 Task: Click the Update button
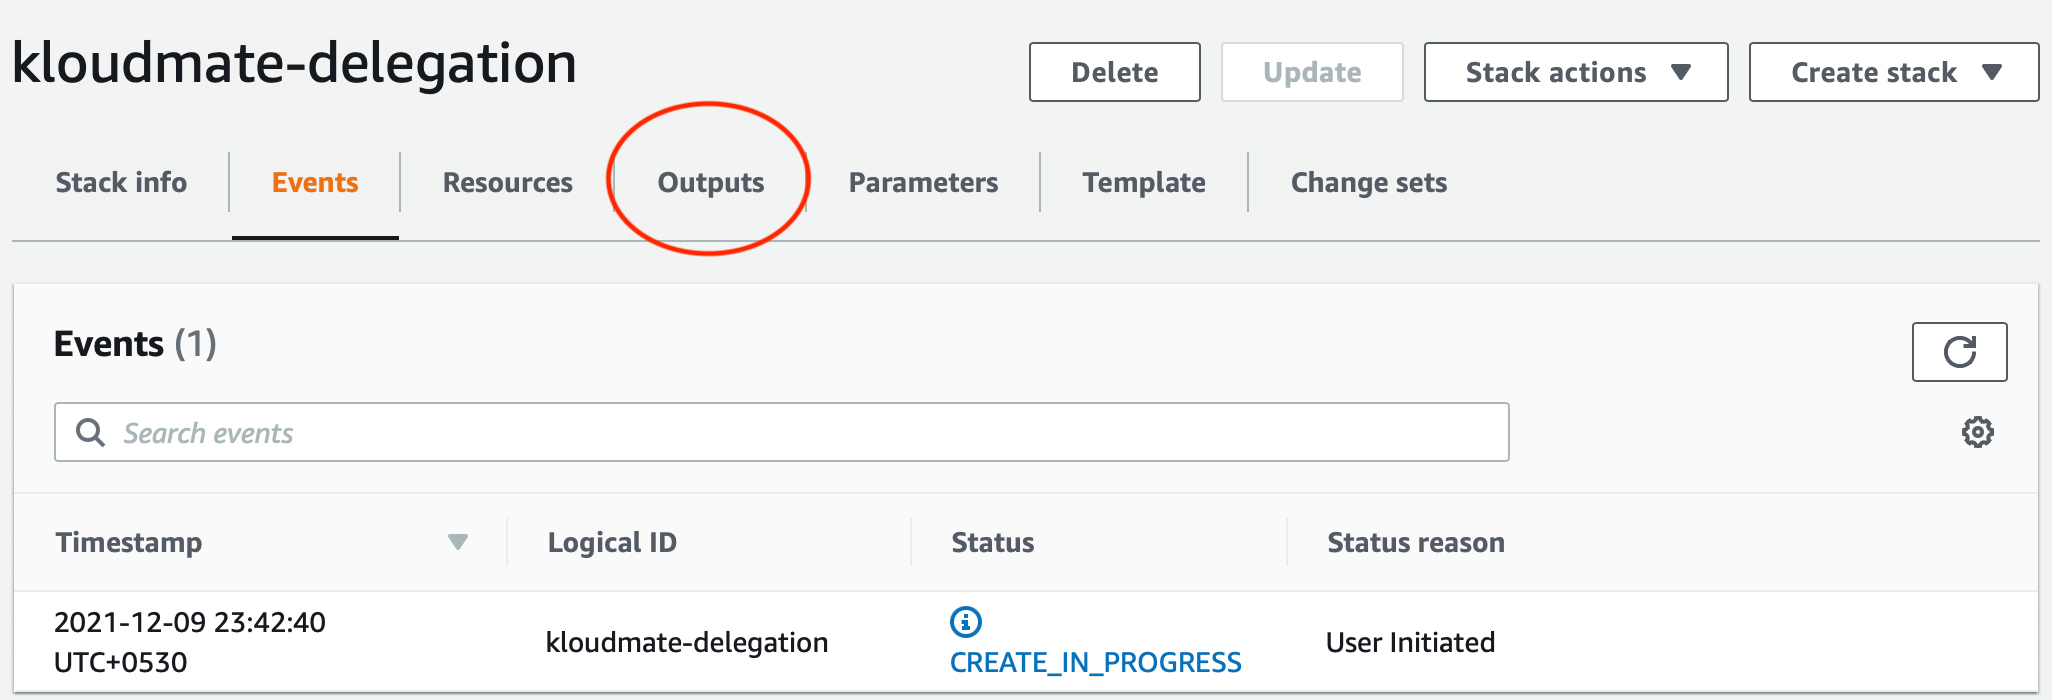(x=1312, y=72)
